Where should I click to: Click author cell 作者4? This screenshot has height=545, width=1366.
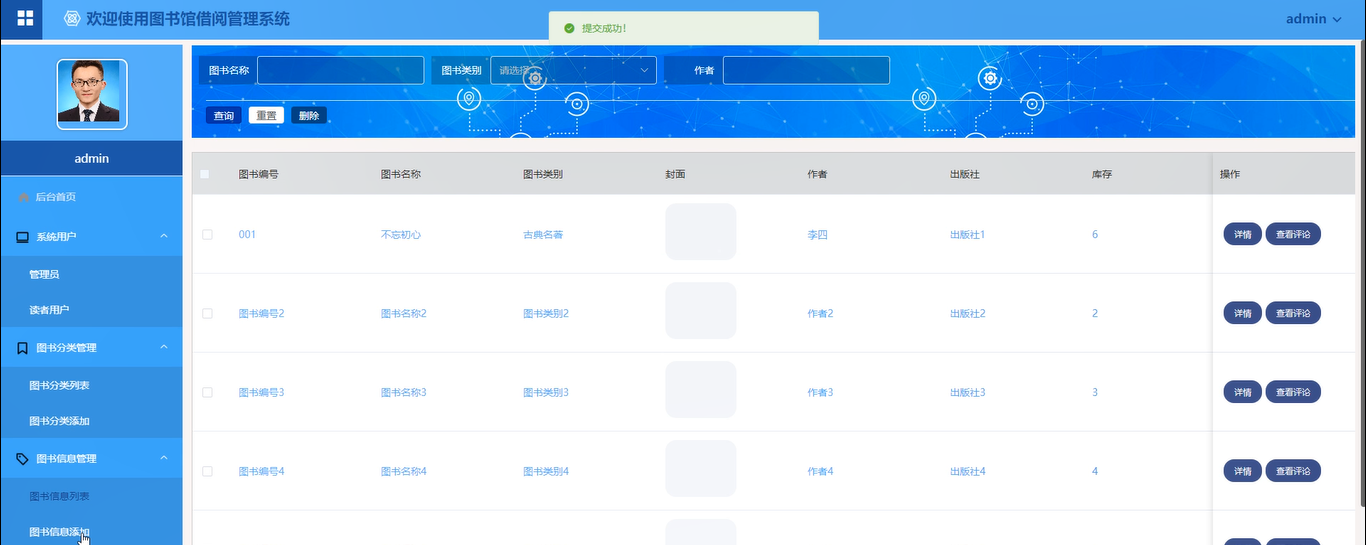click(821, 472)
